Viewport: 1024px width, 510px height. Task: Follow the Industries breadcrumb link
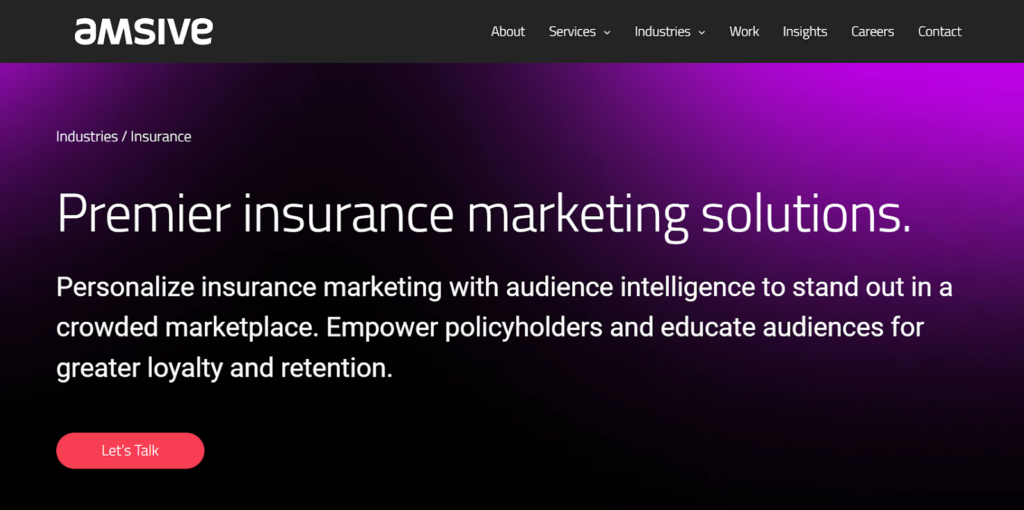pos(86,137)
